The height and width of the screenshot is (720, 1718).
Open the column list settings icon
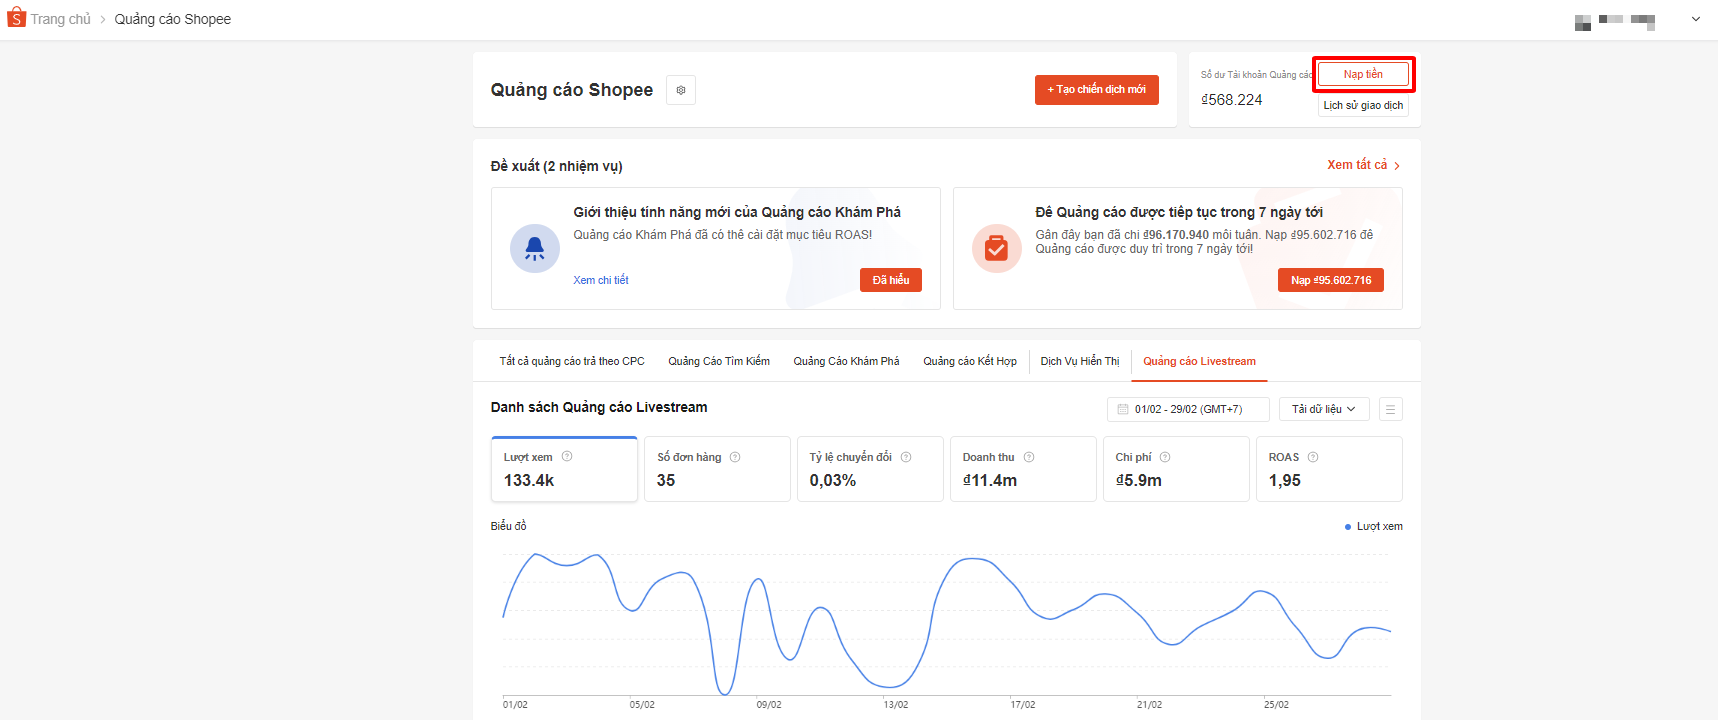(x=1390, y=409)
